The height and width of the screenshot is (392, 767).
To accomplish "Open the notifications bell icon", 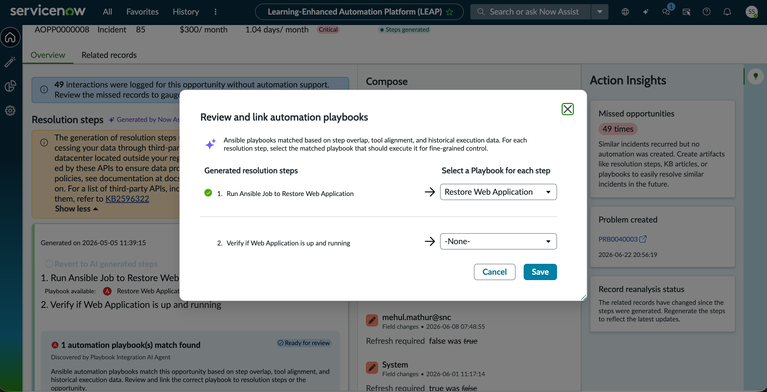I will click(x=727, y=12).
